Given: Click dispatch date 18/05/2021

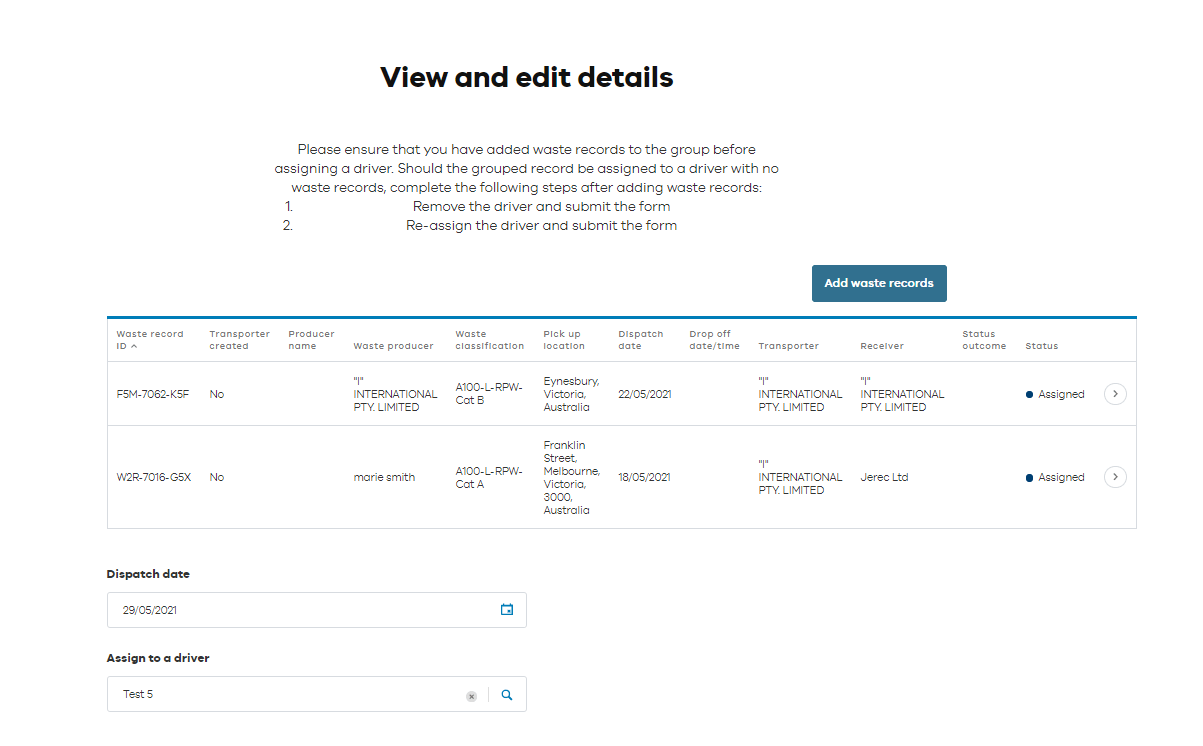Looking at the screenshot, I should [x=644, y=477].
